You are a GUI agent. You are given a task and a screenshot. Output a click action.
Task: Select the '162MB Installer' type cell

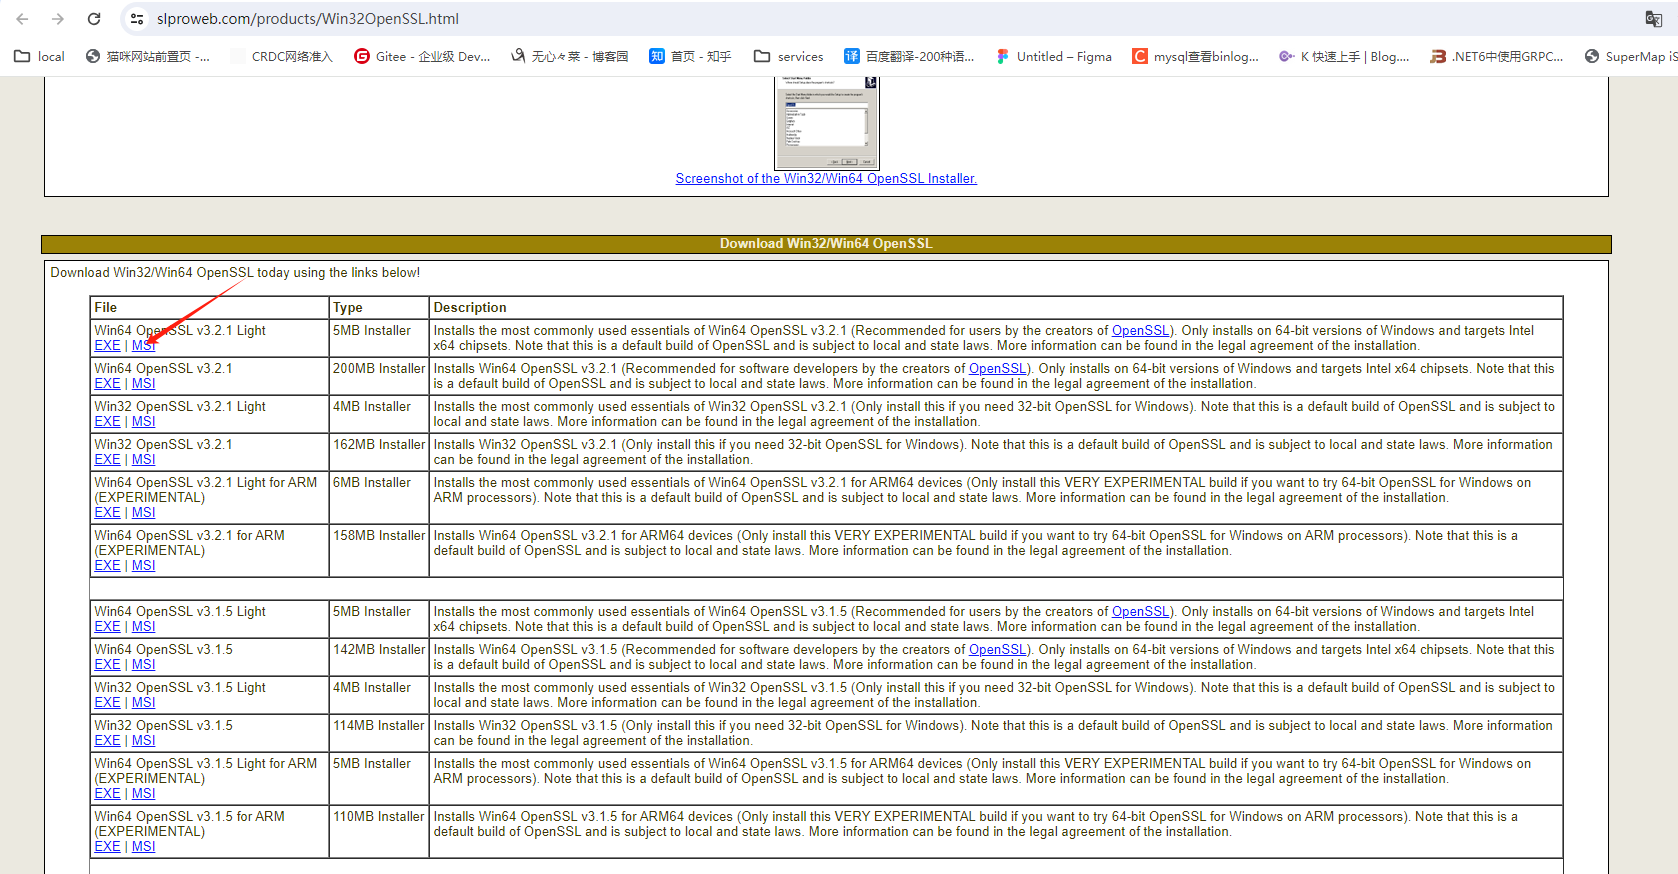pos(379,452)
